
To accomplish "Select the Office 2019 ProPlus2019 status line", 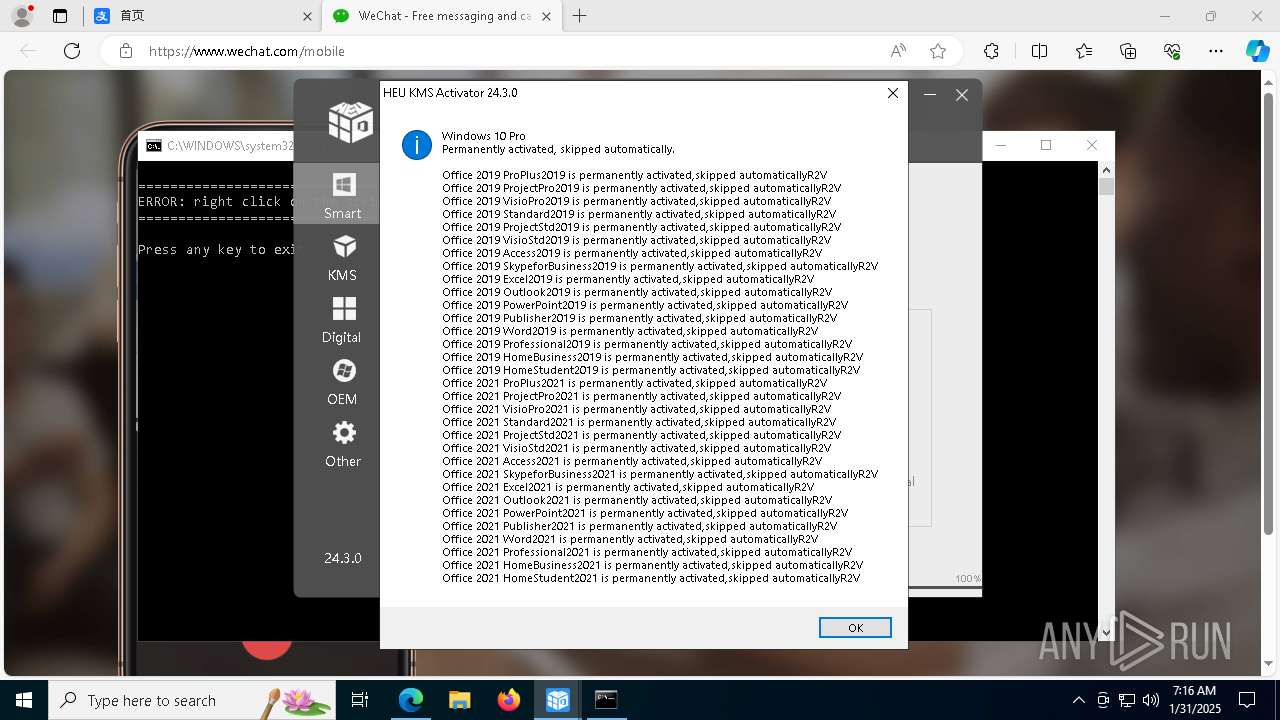I will (x=635, y=175).
